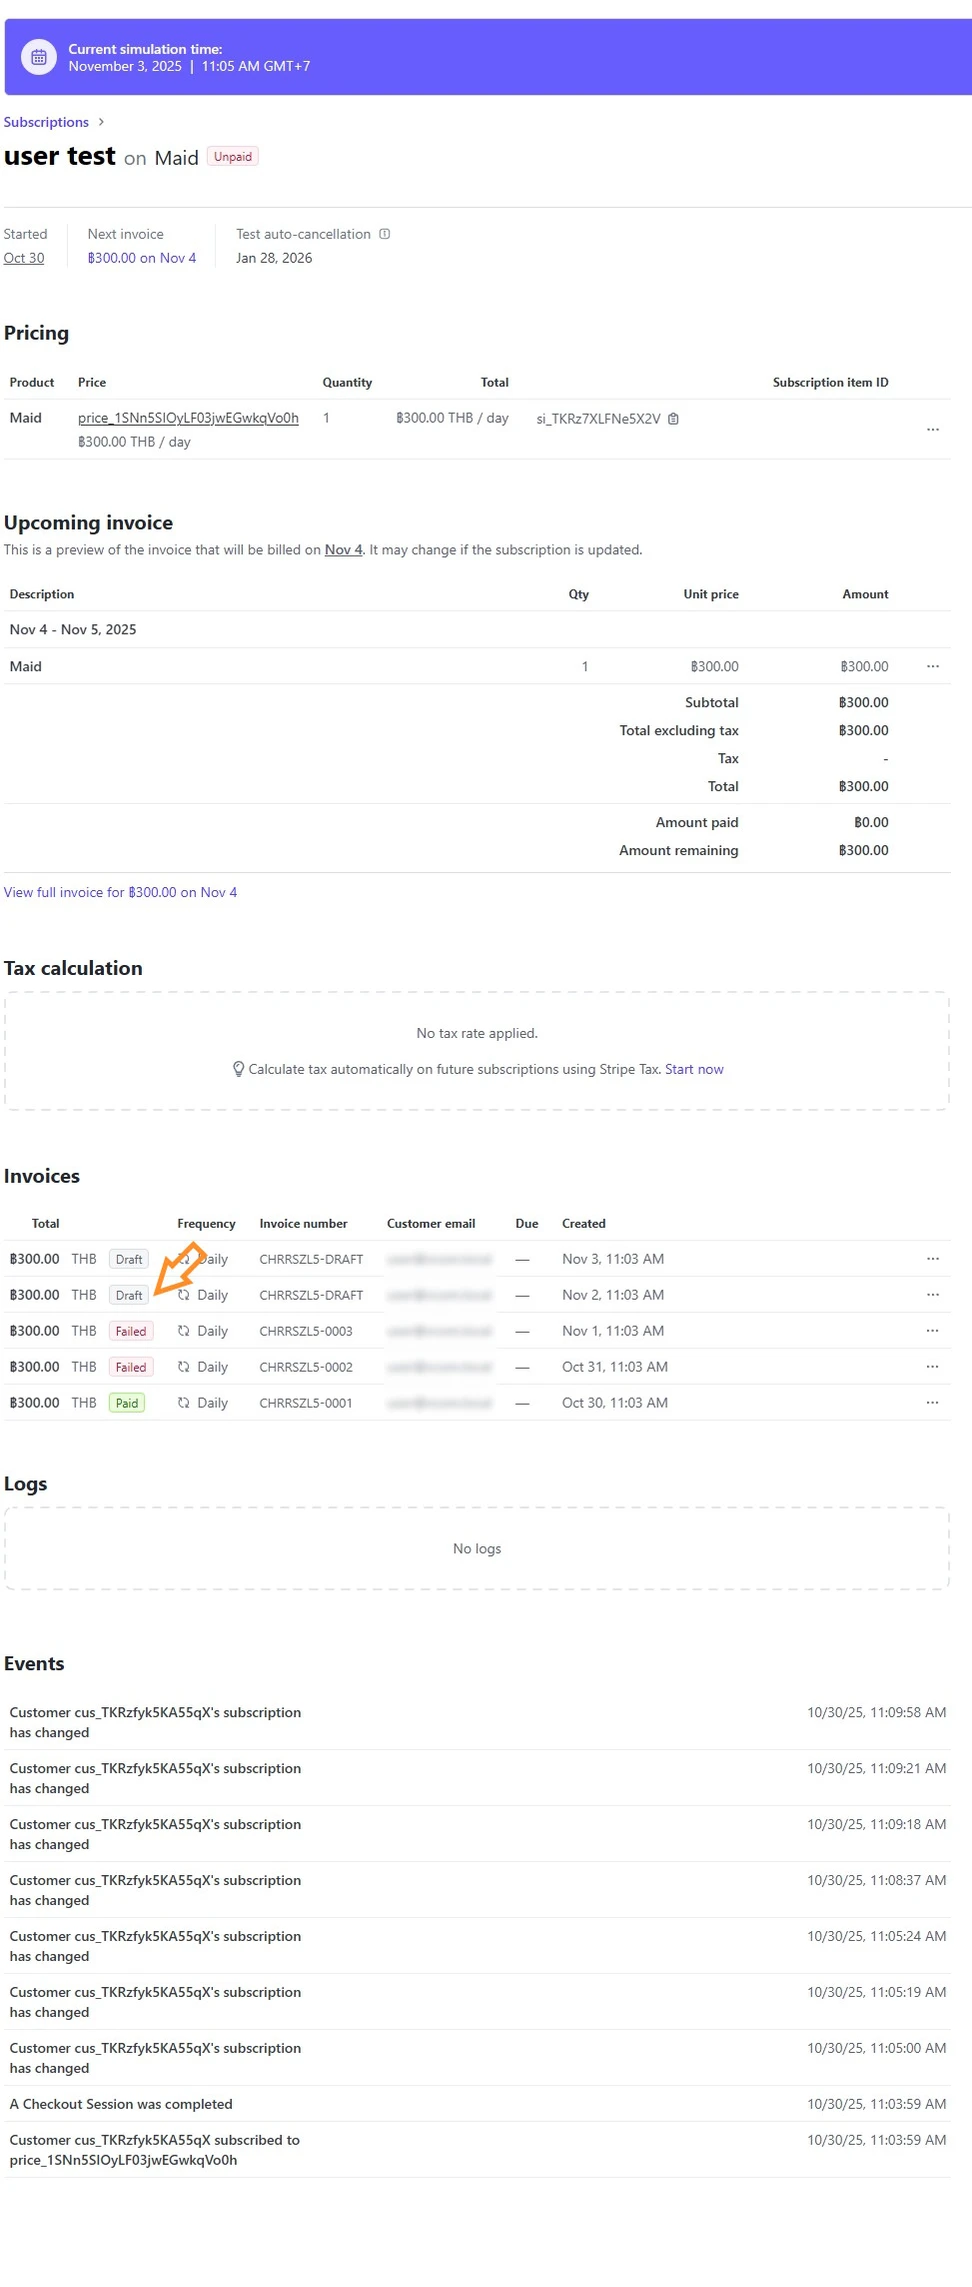
Task: Open actions menu for invoice CHRRSZL5-0002
Action: pos(932,1367)
